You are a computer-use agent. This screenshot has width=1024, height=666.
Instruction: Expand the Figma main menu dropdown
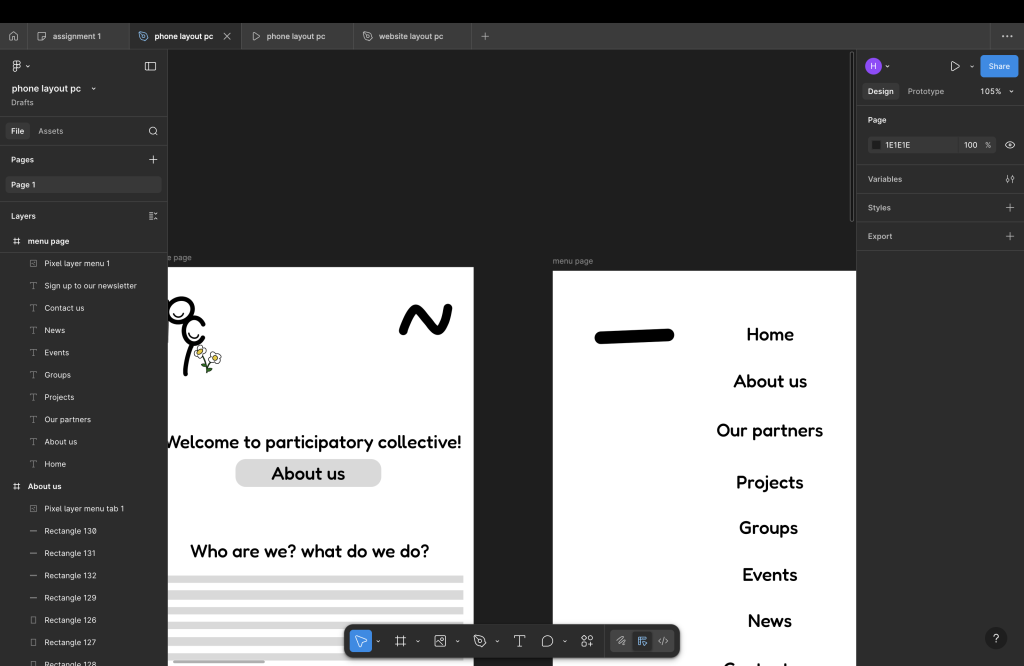pos(20,66)
